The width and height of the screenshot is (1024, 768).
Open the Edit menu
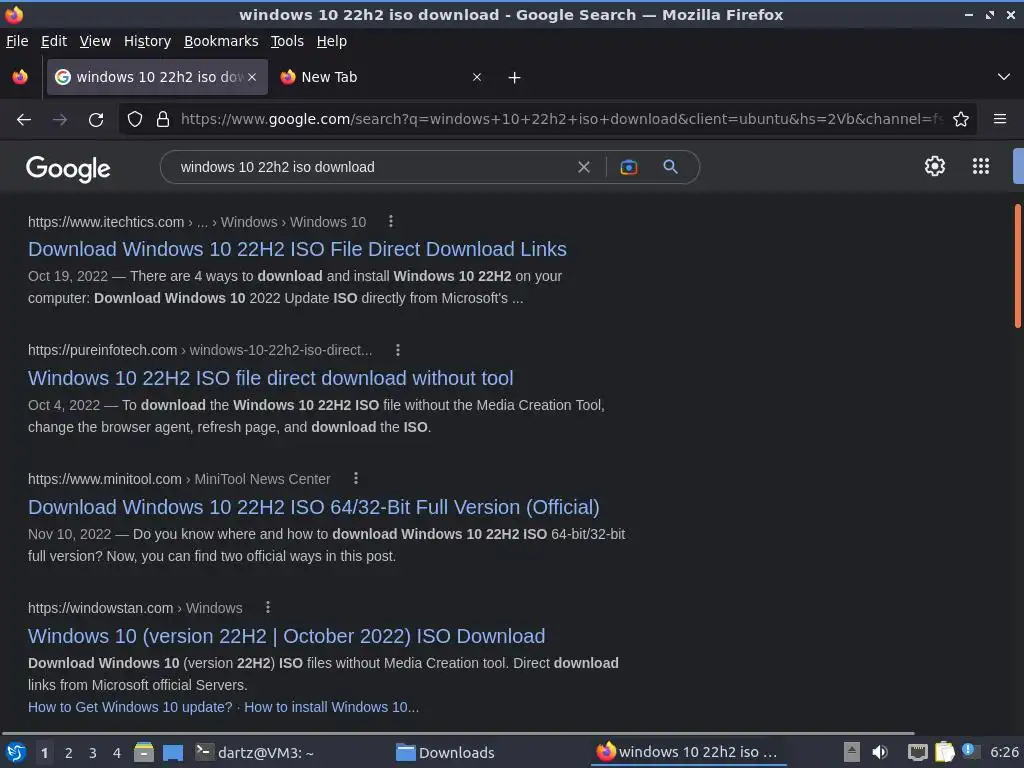54,41
